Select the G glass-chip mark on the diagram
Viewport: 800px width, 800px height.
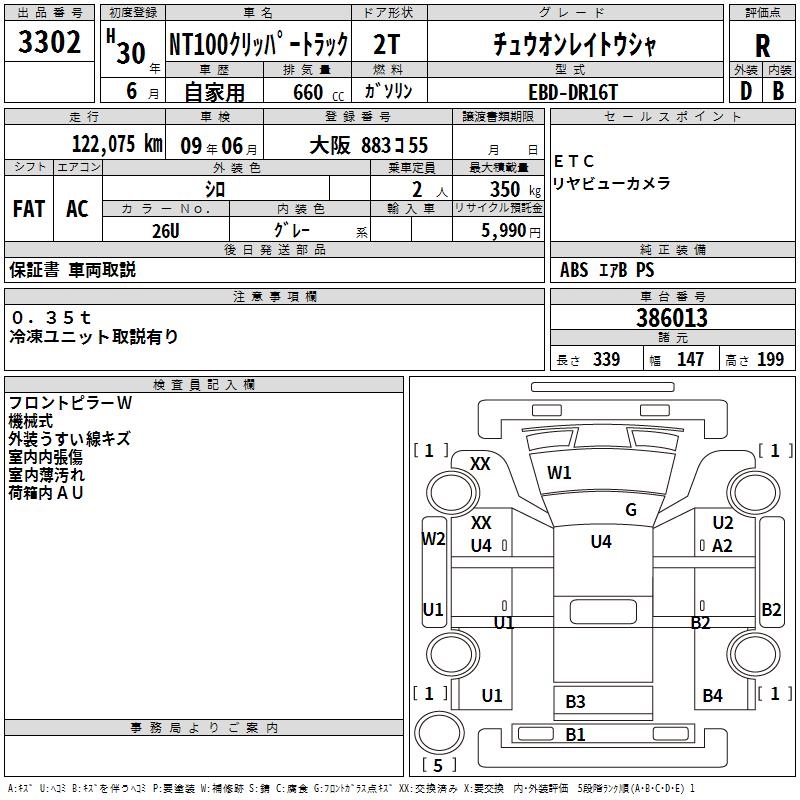pos(631,510)
